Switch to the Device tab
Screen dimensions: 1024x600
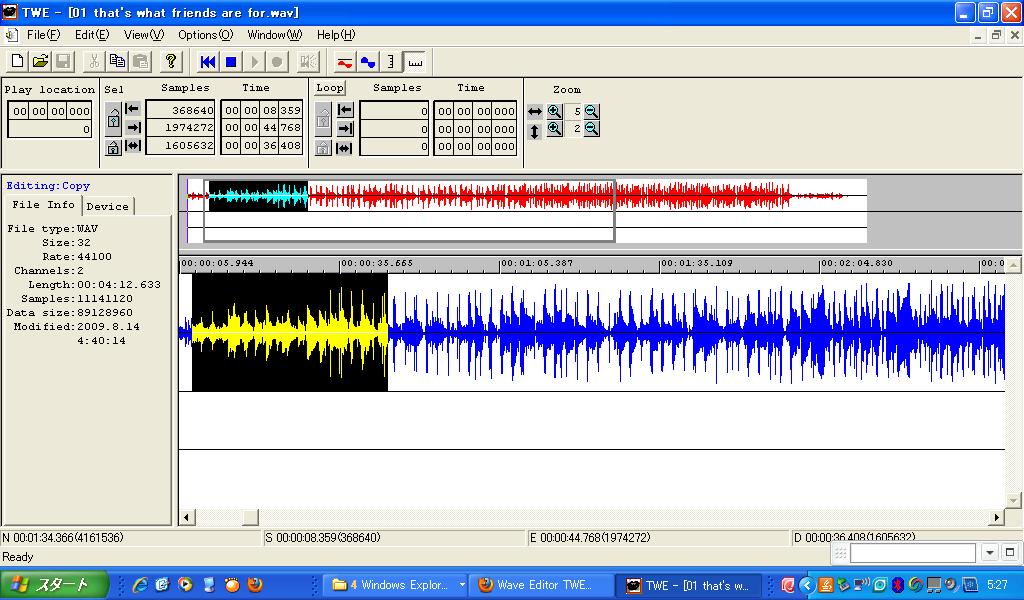click(x=107, y=206)
